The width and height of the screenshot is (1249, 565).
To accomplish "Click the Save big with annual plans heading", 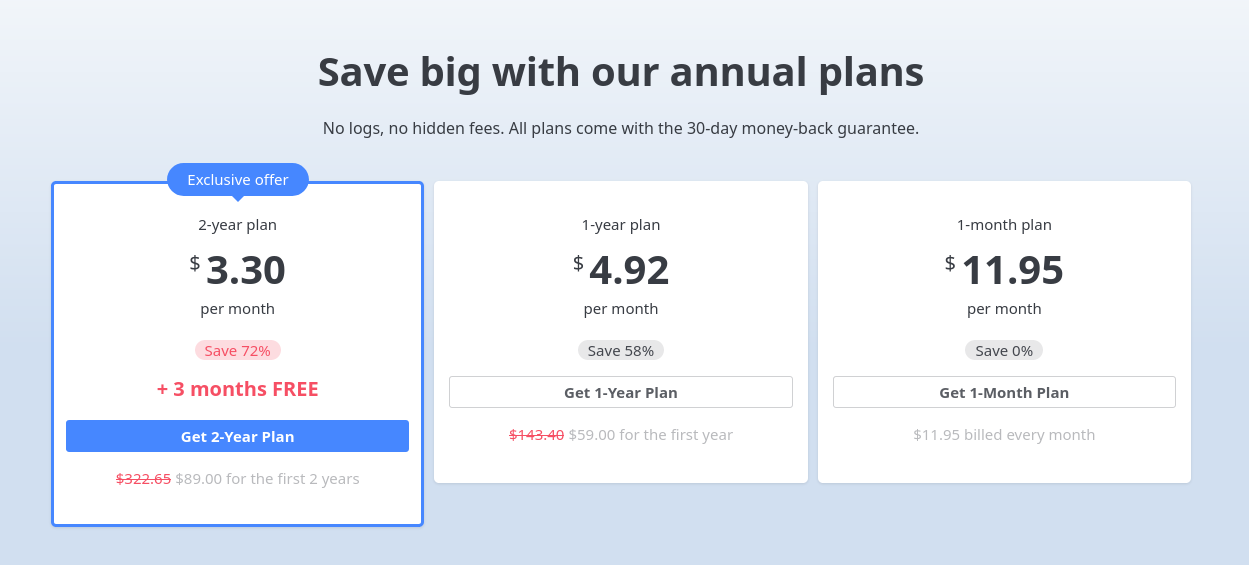I will [x=621, y=72].
